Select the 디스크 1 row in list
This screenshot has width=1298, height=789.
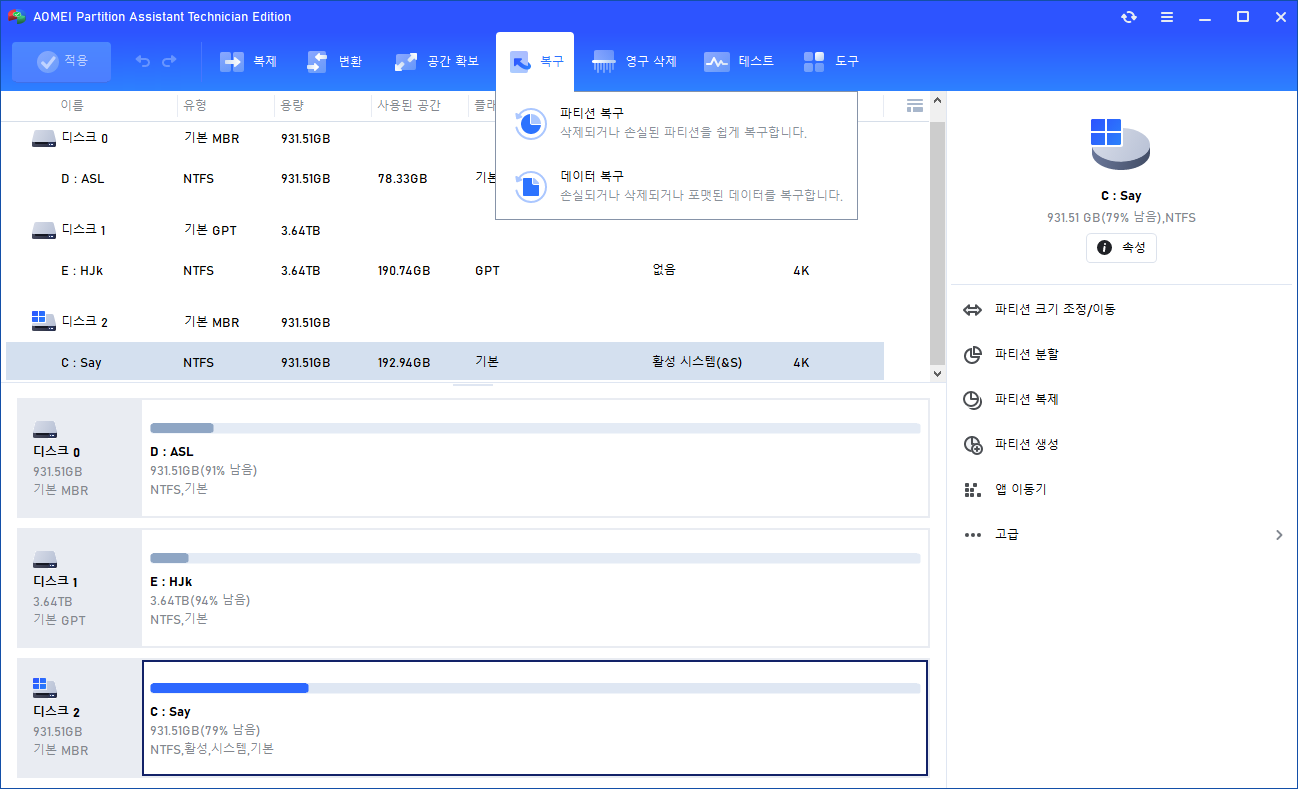point(445,230)
